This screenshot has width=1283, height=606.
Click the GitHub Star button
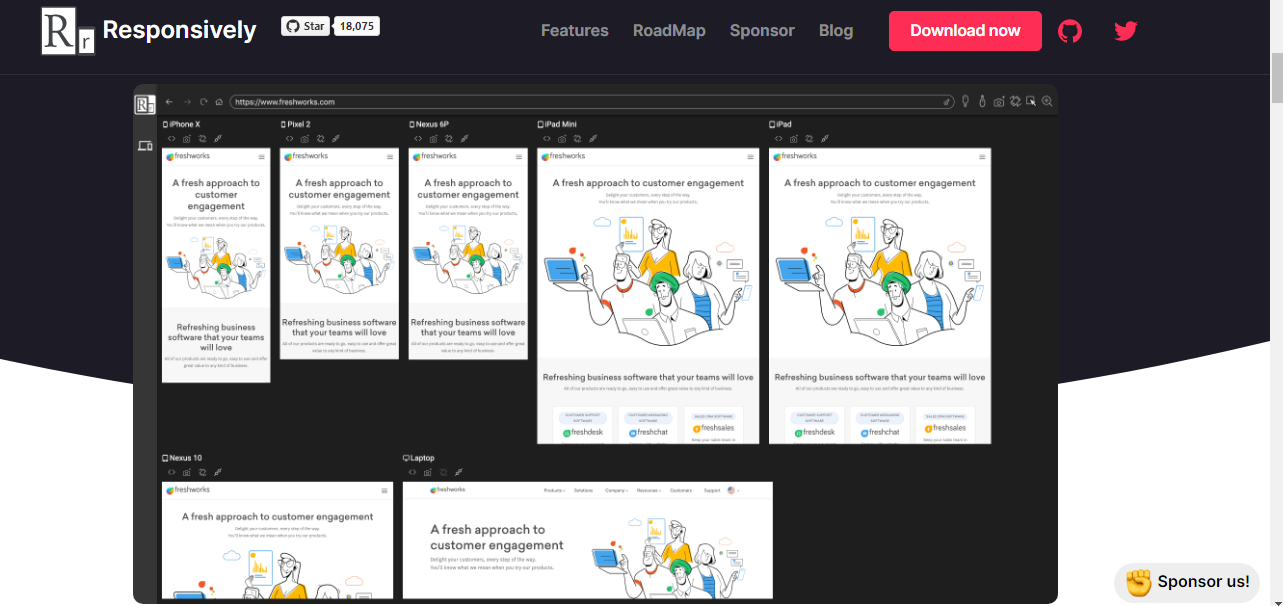tap(306, 26)
